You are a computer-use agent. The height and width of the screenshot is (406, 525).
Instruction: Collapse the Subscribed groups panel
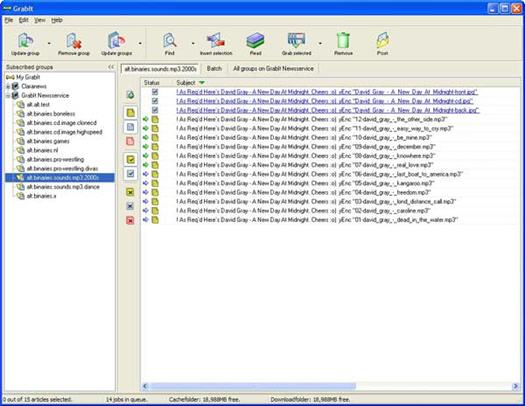tap(111, 67)
